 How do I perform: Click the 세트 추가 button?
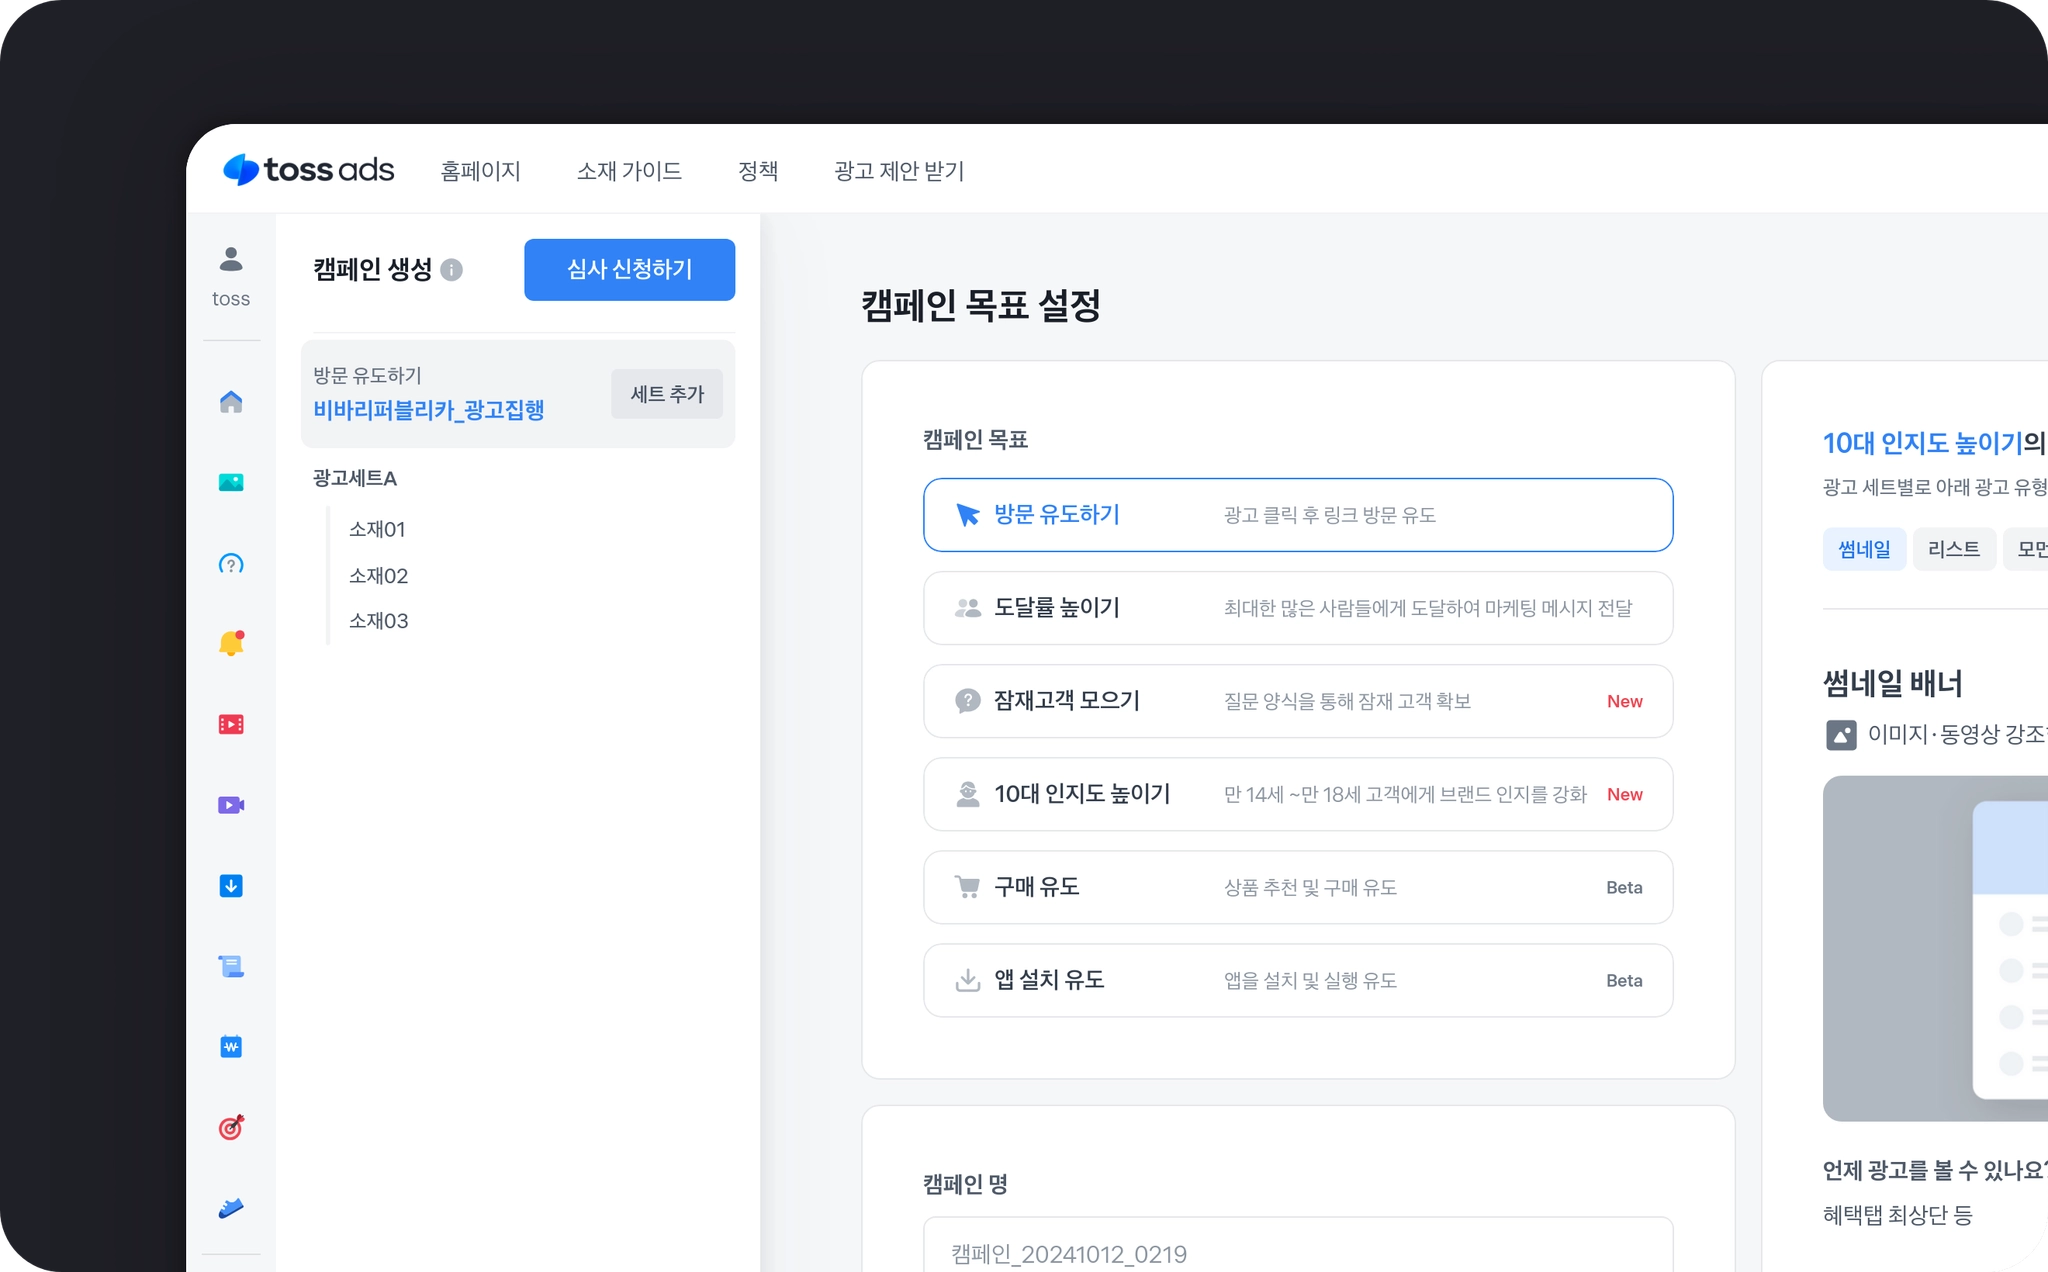(x=667, y=394)
